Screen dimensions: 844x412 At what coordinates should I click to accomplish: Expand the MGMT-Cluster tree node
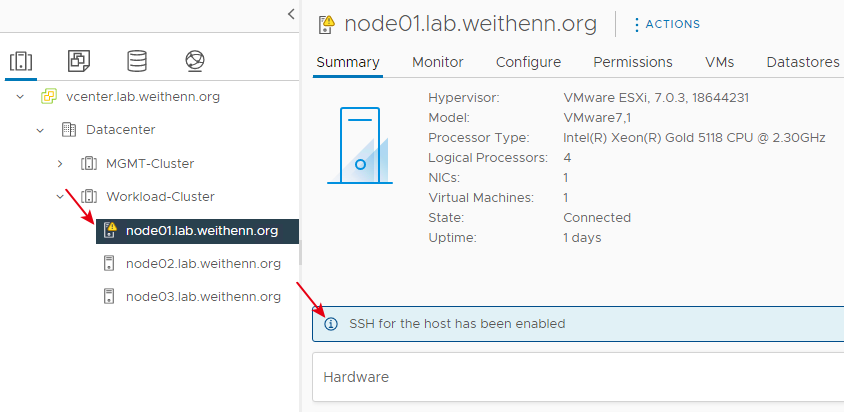click(x=60, y=163)
